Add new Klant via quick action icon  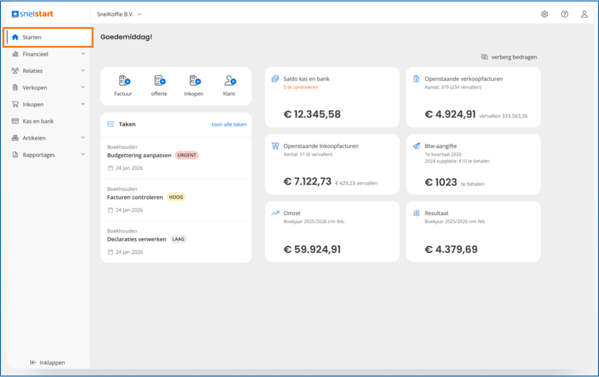click(230, 81)
